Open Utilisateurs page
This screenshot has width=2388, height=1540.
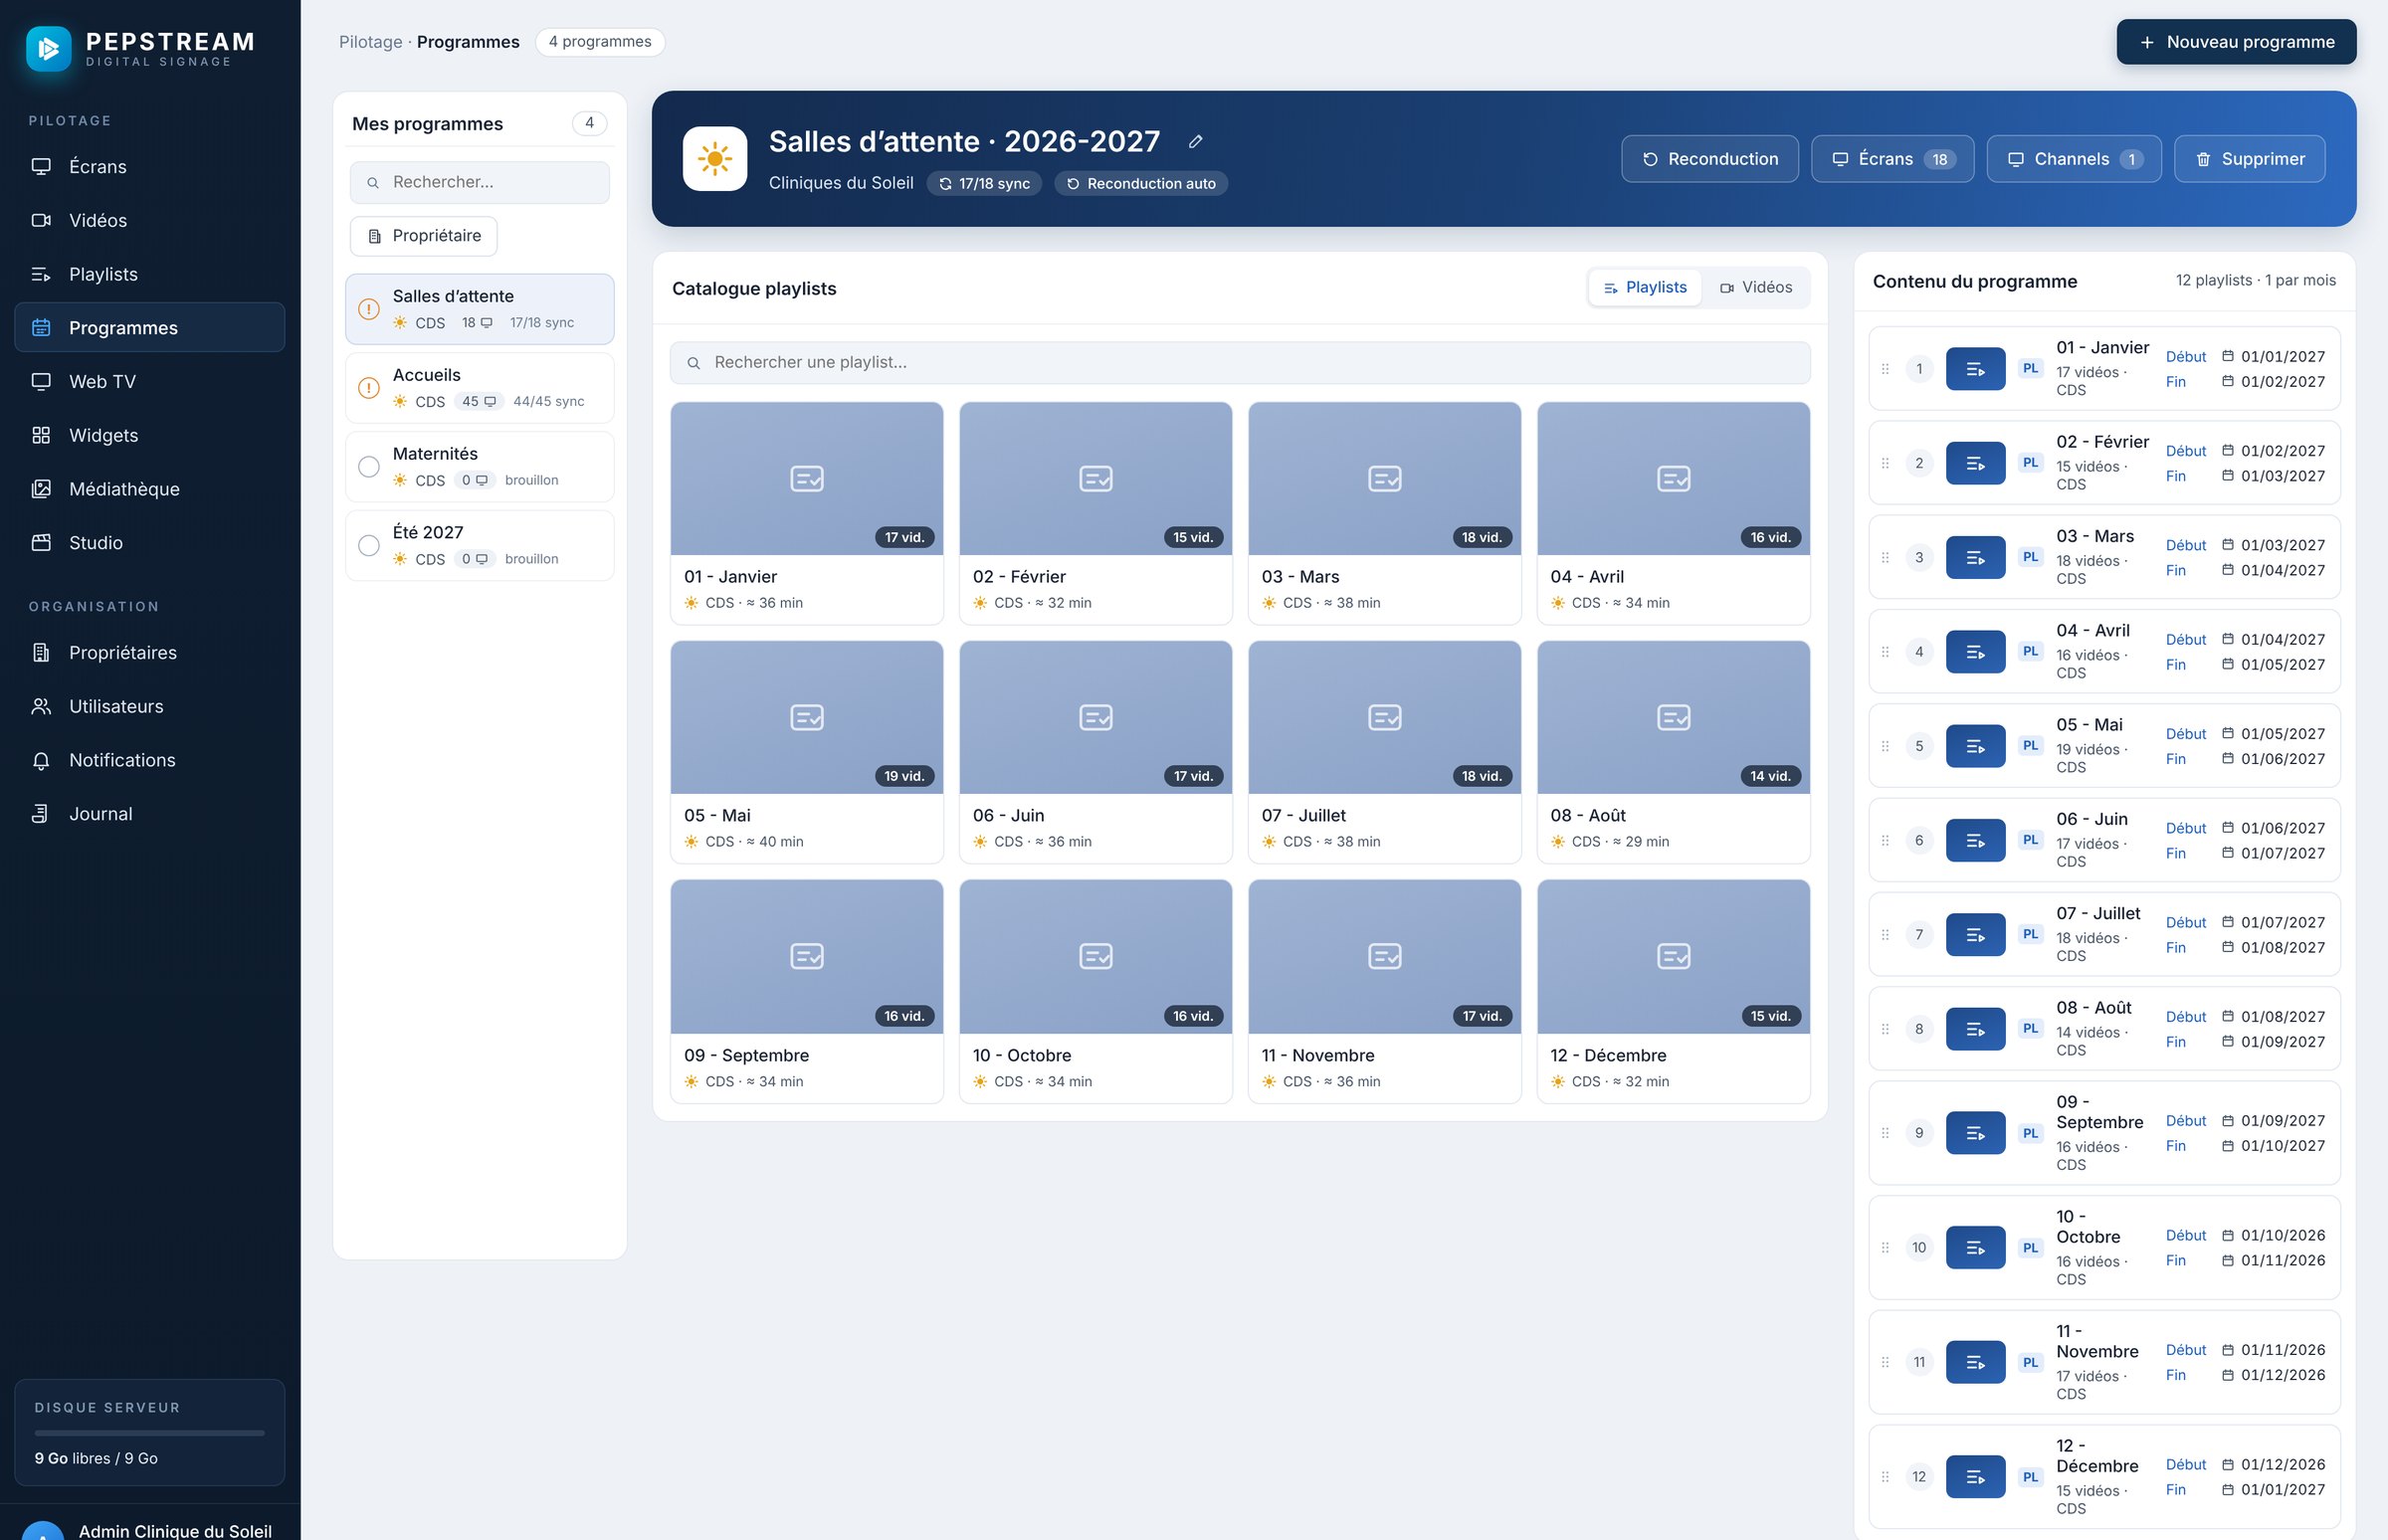[150, 707]
